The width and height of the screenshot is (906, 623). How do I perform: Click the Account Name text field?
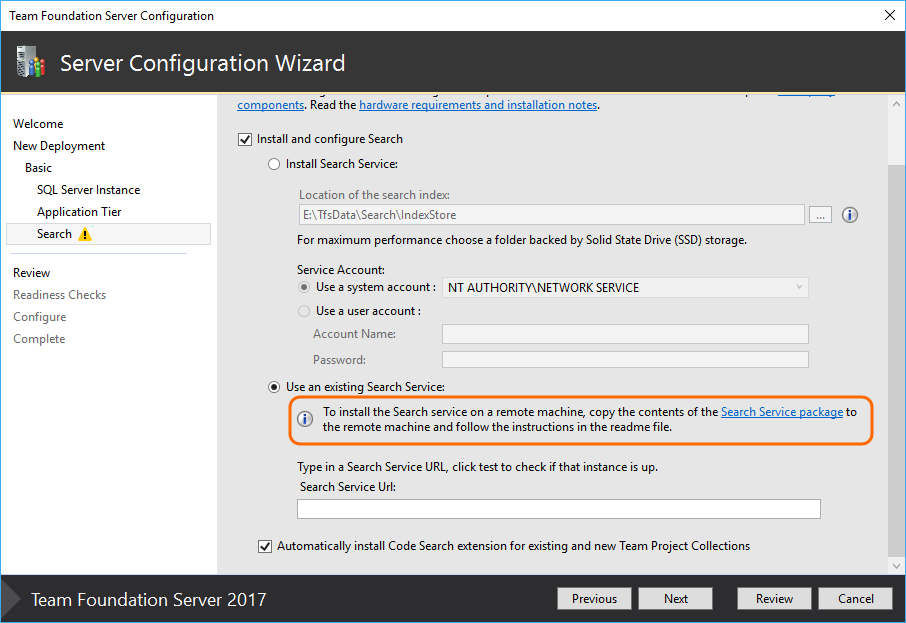tap(625, 334)
